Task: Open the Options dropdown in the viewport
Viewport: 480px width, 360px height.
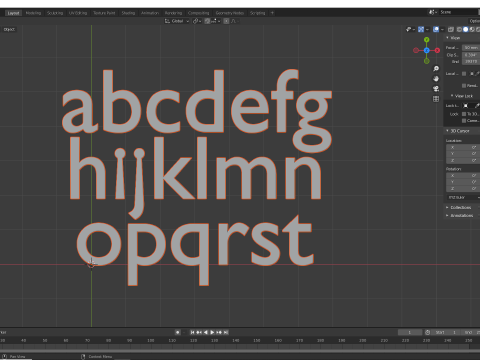Action: click(474, 21)
